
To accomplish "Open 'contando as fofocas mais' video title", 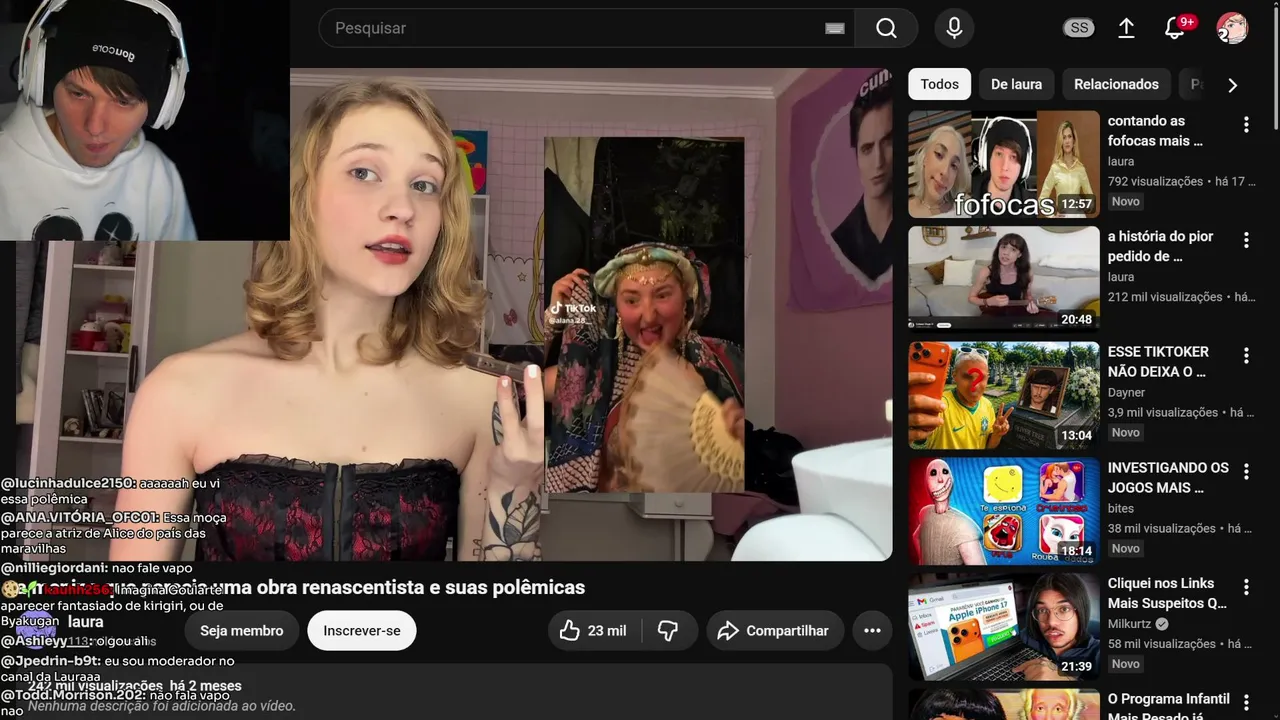I will tap(1155, 131).
